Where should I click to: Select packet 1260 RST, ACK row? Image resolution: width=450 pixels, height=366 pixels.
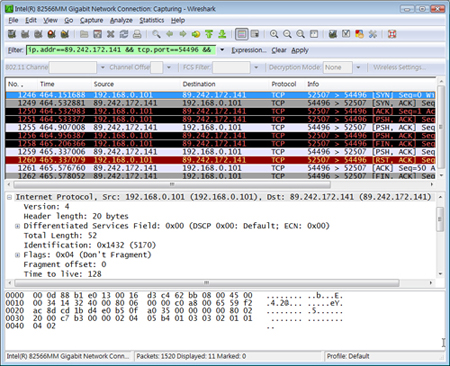point(220,160)
